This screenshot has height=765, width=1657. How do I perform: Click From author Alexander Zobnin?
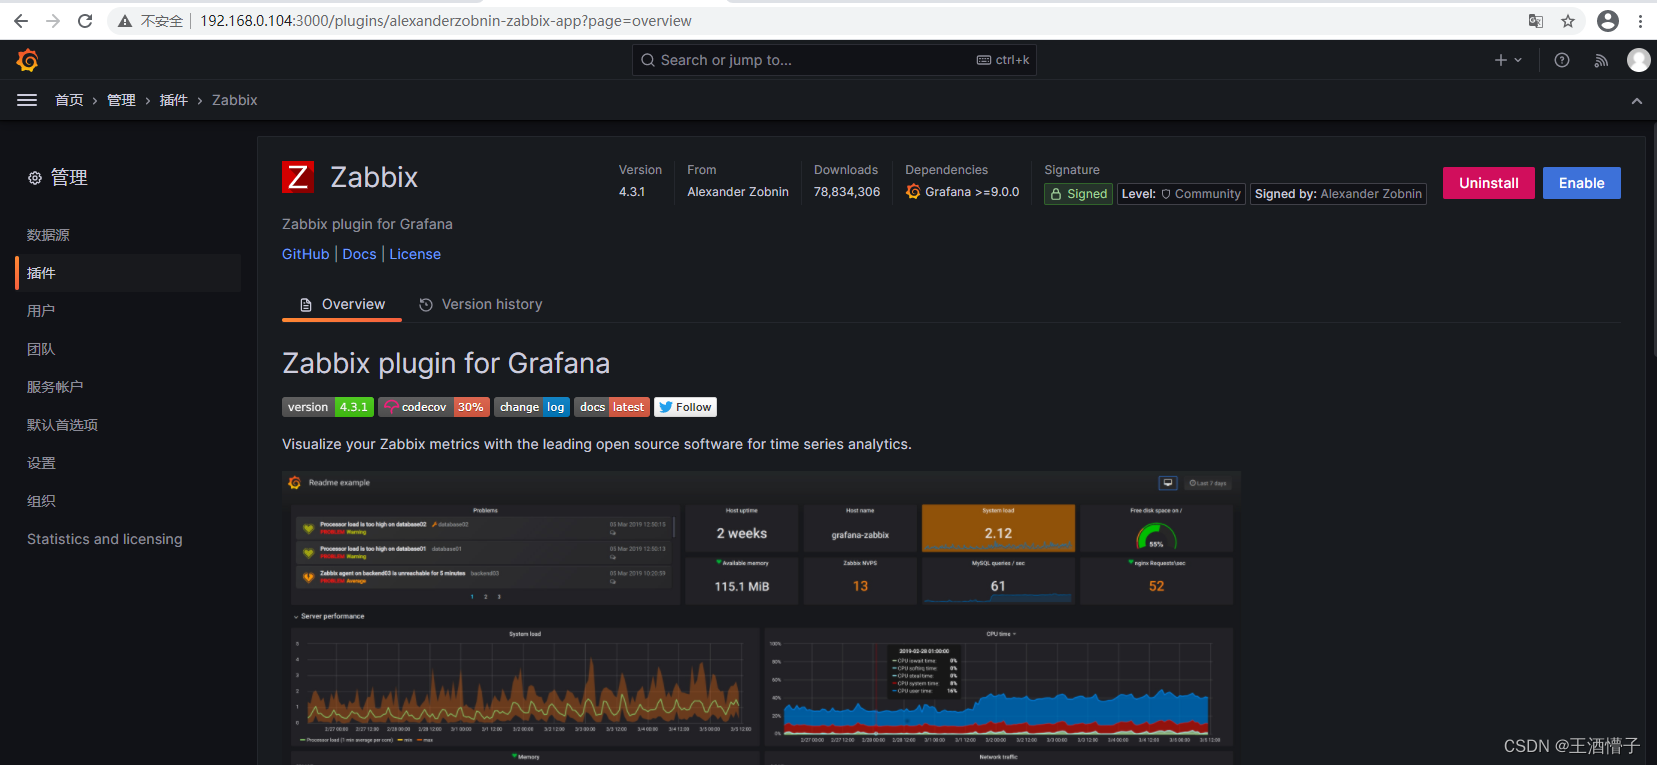click(x=738, y=192)
